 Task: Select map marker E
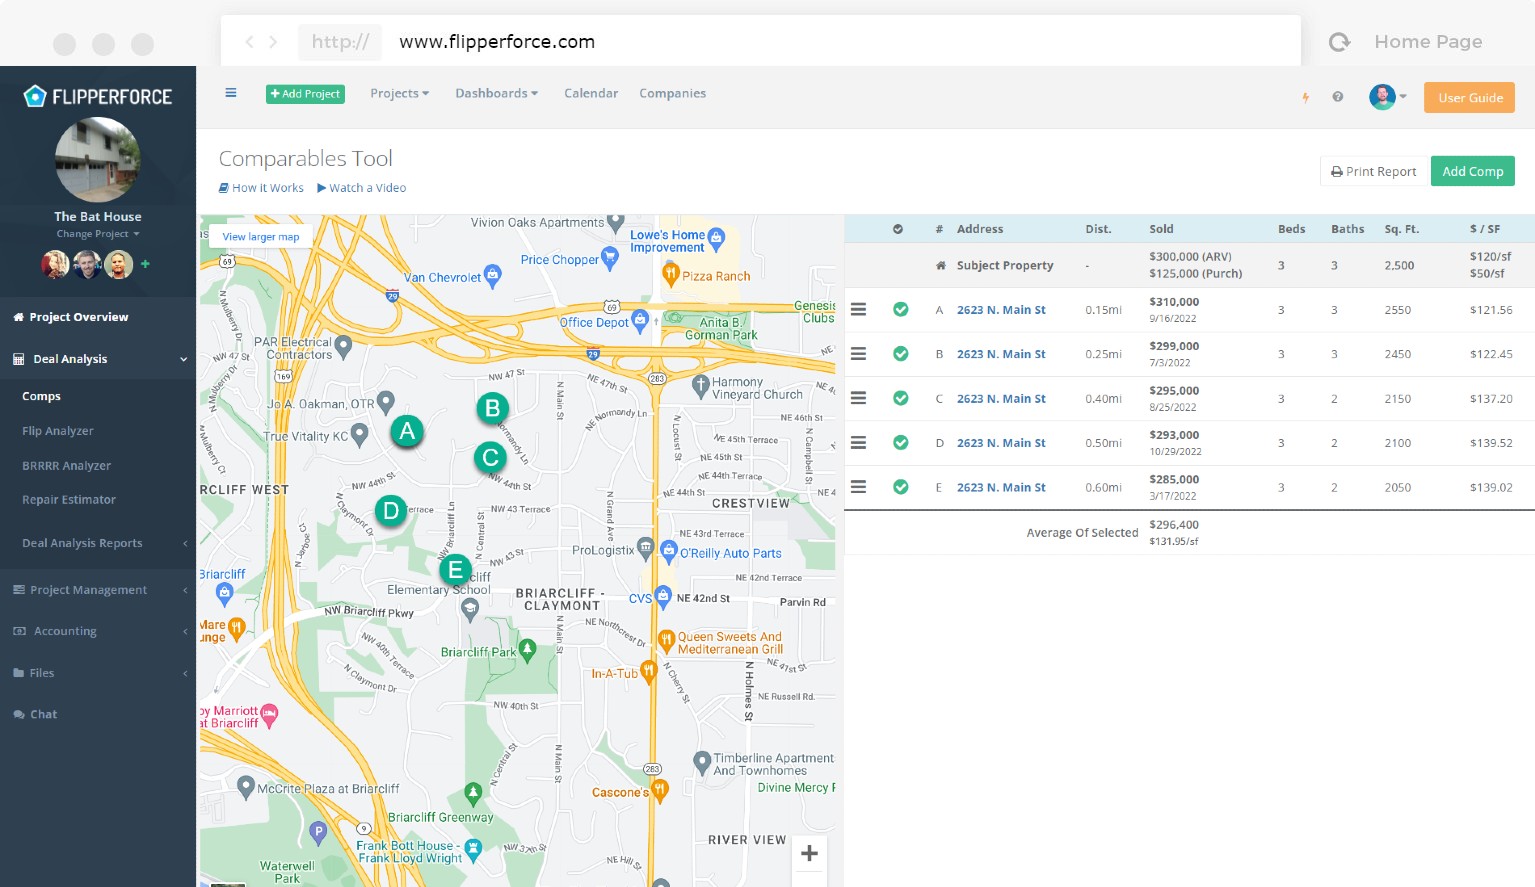pos(455,570)
